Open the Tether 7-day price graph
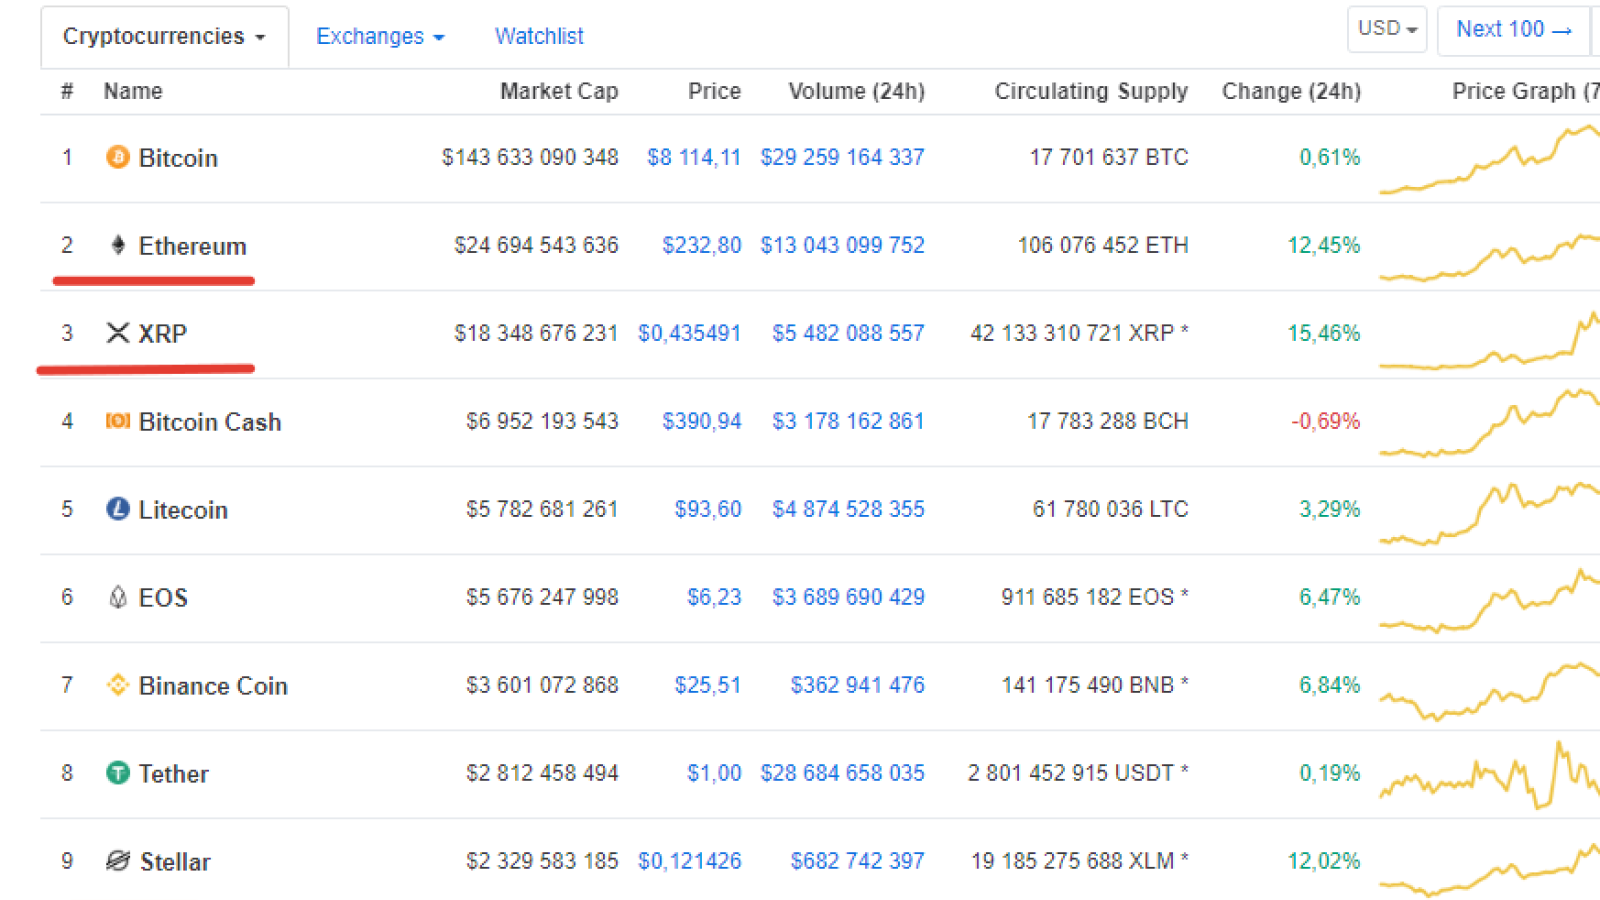This screenshot has height=900, width=1600. coord(1490,775)
